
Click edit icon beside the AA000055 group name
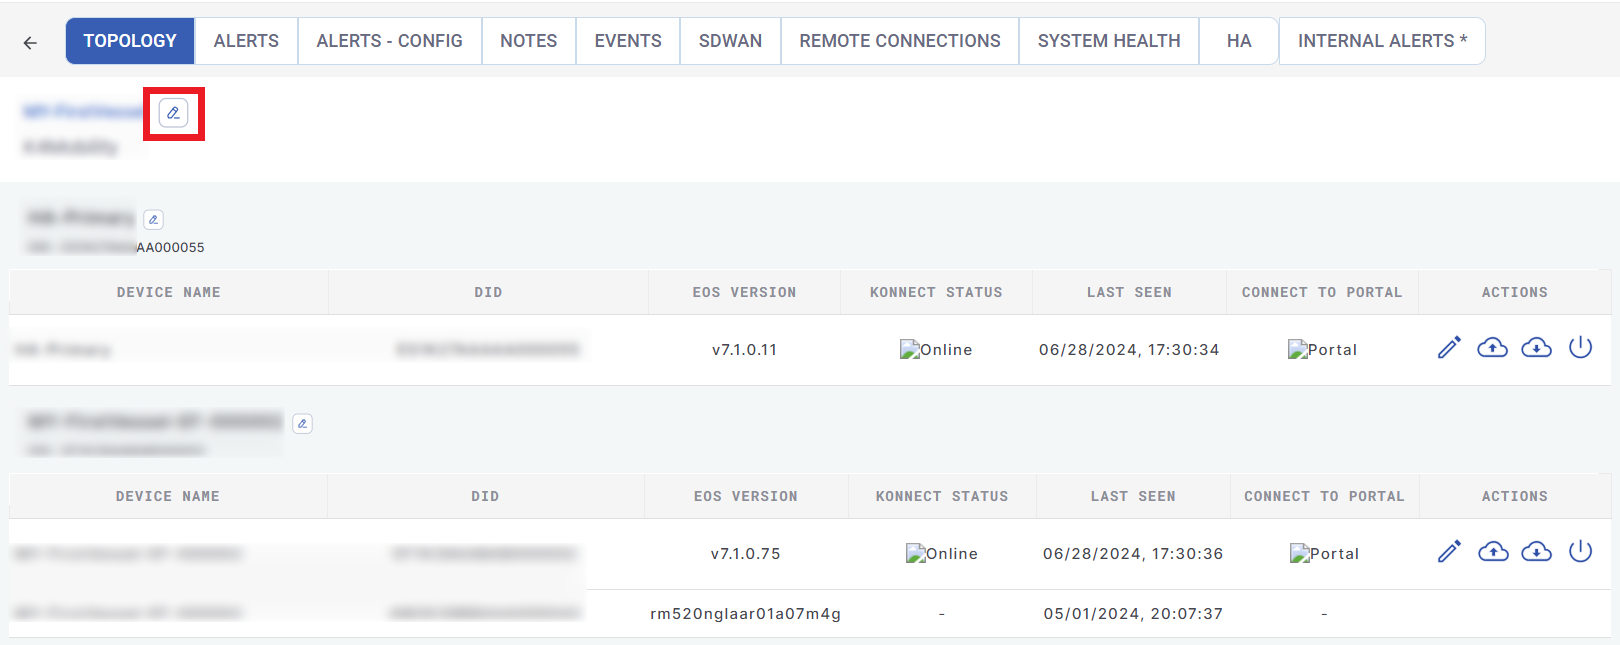pos(153,219)
